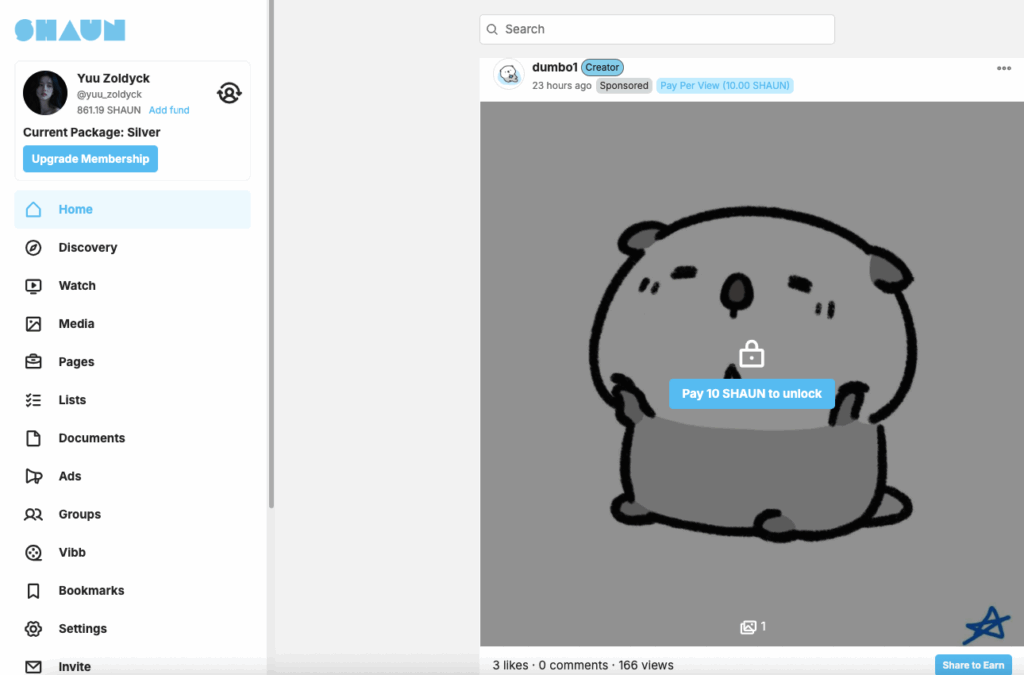Click the Add fund link

[169, 110]
